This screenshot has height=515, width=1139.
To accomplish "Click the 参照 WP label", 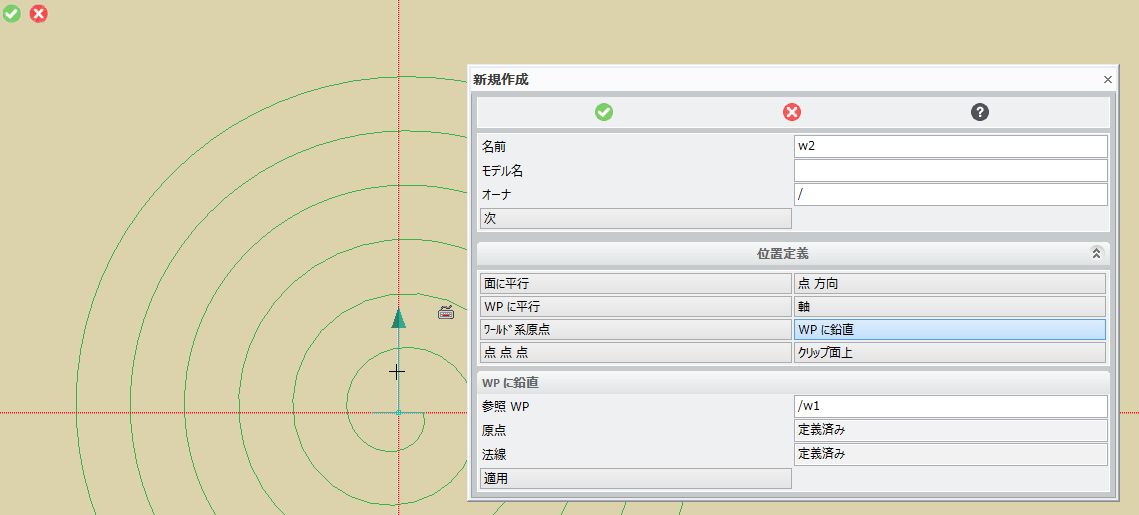I will pos(506,407).
